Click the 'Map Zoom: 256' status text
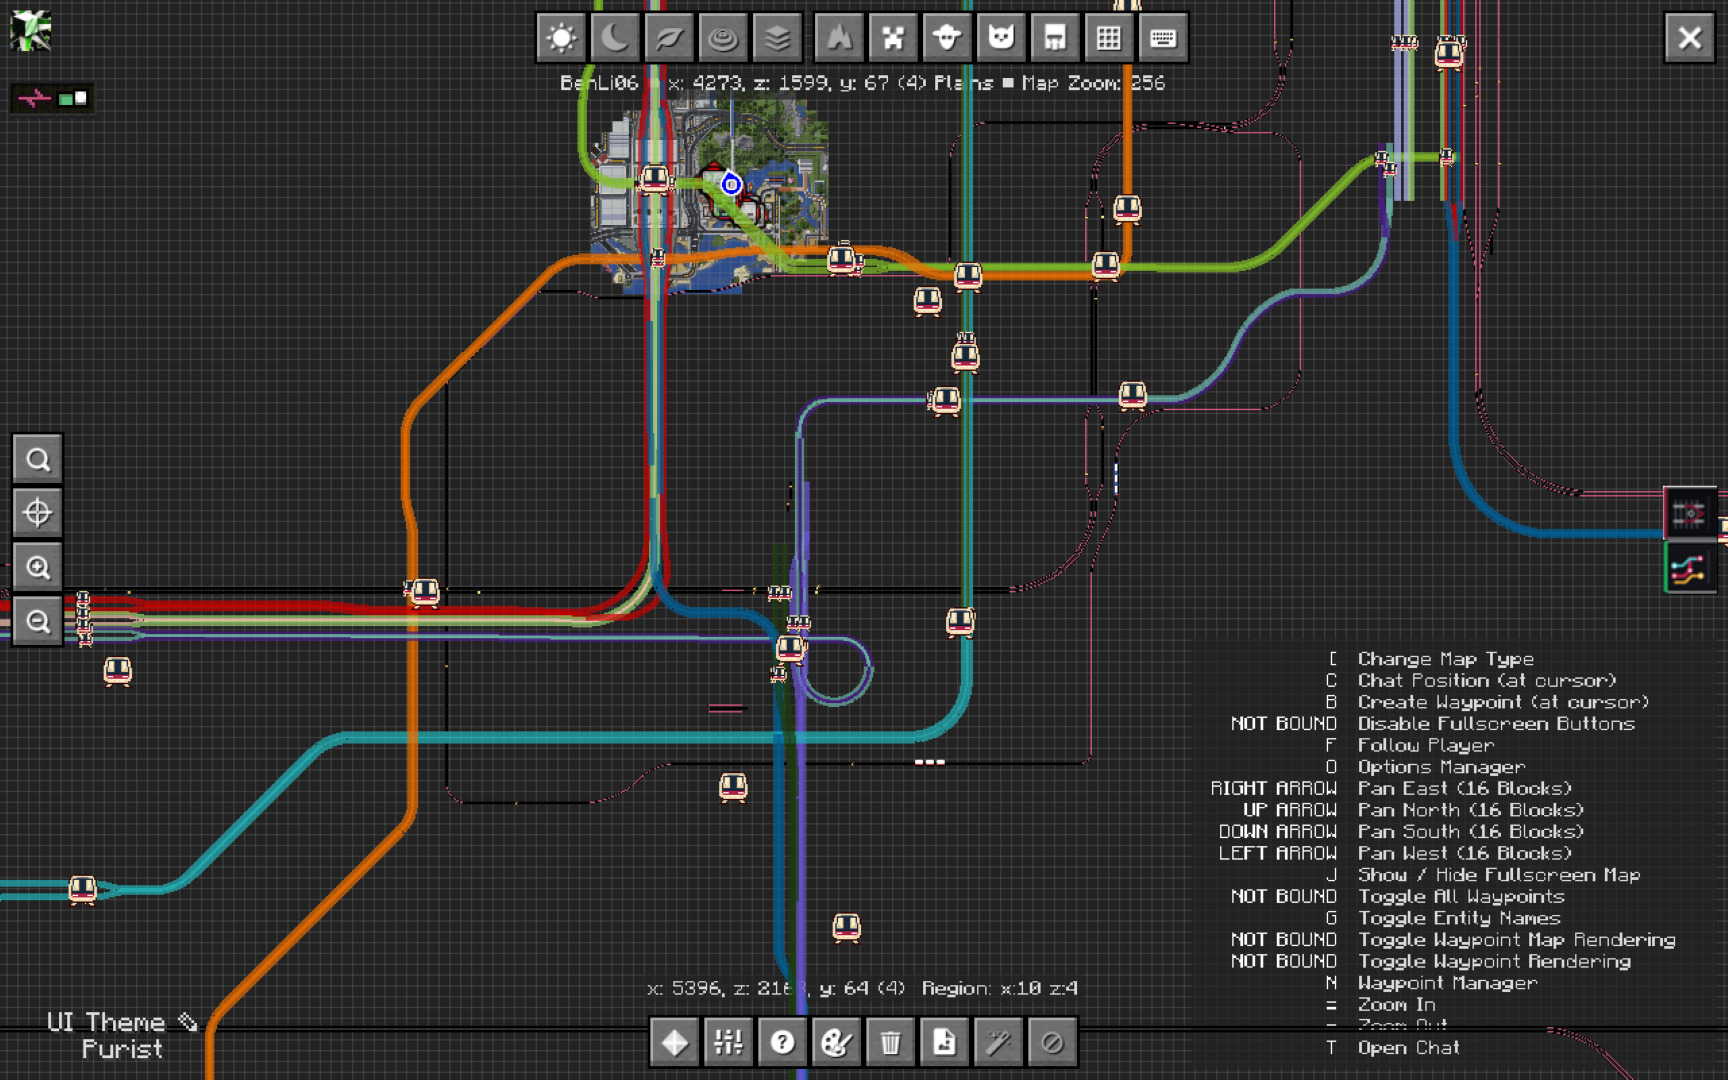 click(x=1093, y=83)
